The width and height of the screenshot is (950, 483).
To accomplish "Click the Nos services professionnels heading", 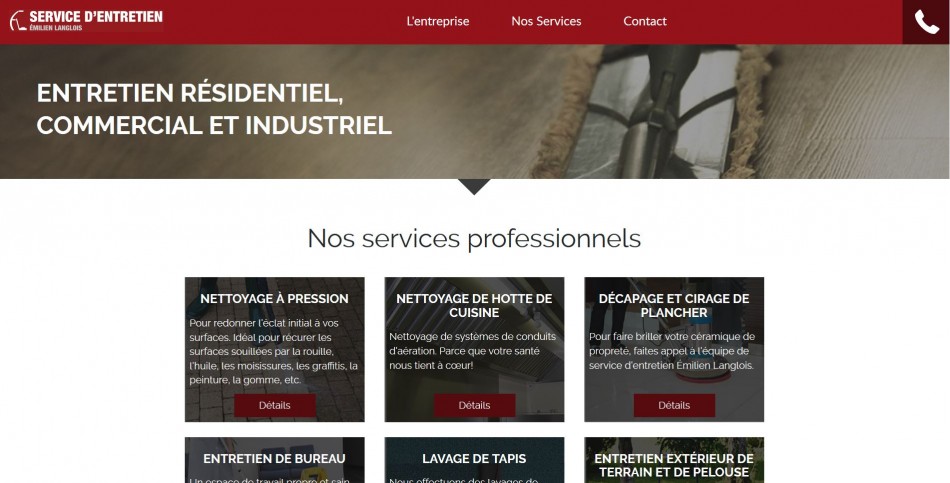I will (474, 238).
